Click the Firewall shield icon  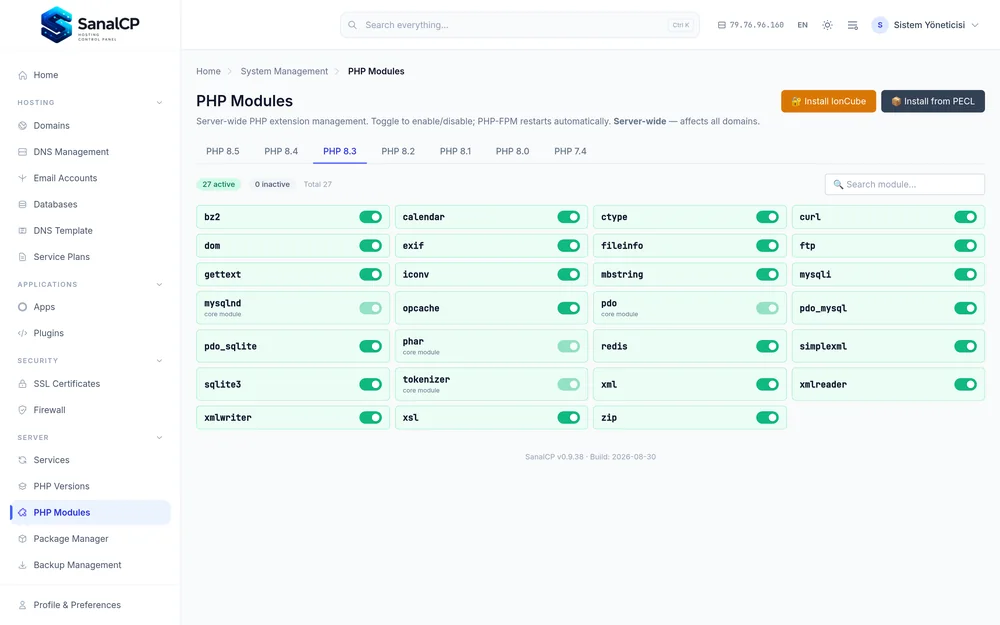[x=22, y=410]
